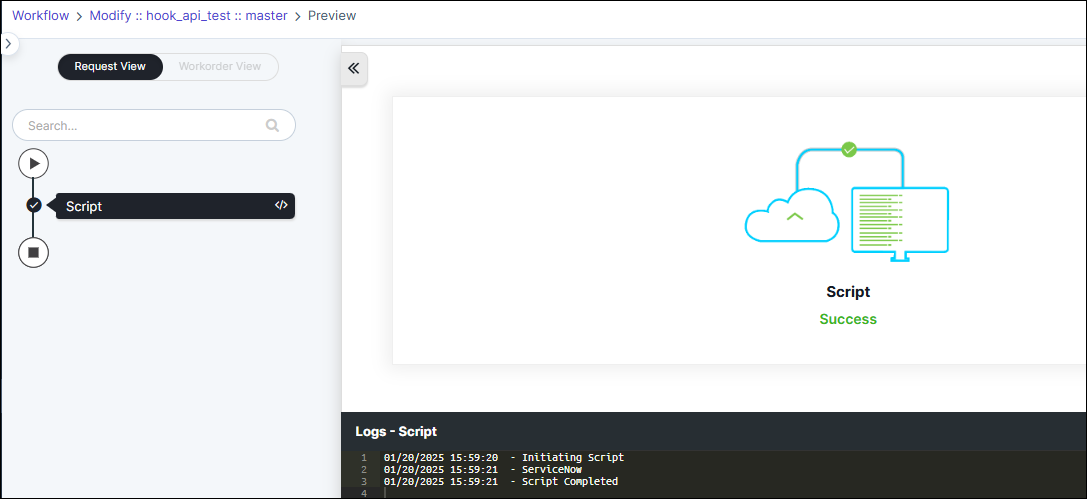Collapse the panel with double chevron
Viewport: 1087px width, 499px height.
[x=354, y=68]
